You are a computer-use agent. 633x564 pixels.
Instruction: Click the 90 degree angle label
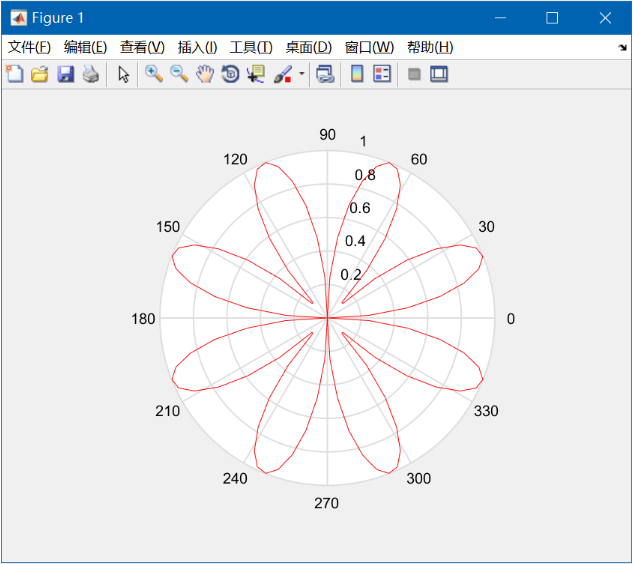click(x=327, y=135)
